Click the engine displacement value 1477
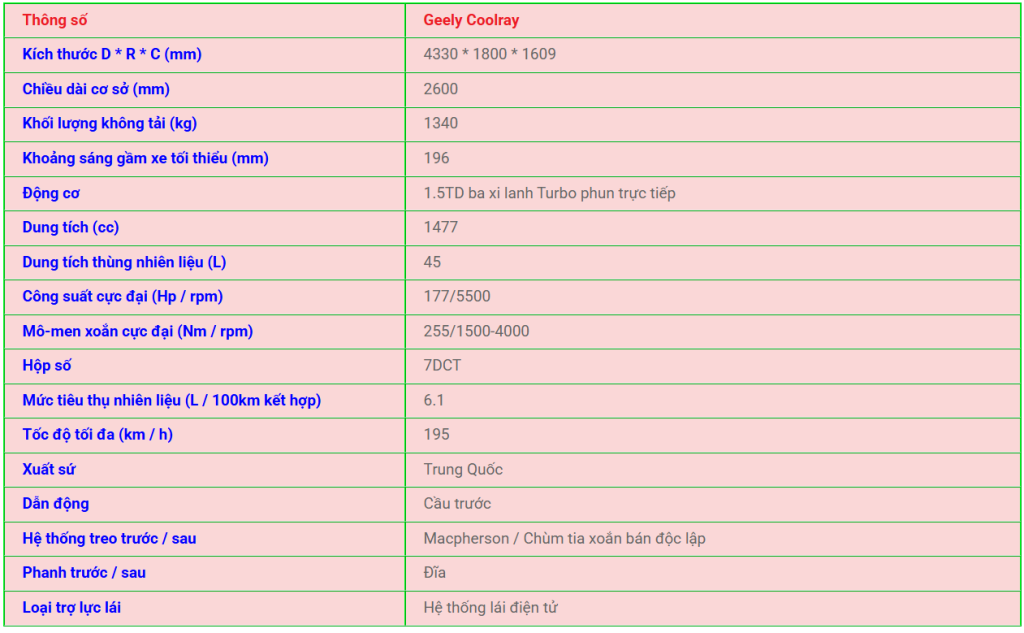Image resolution: width=1024 pixels, height=633 pixels. tap(441, 227)
